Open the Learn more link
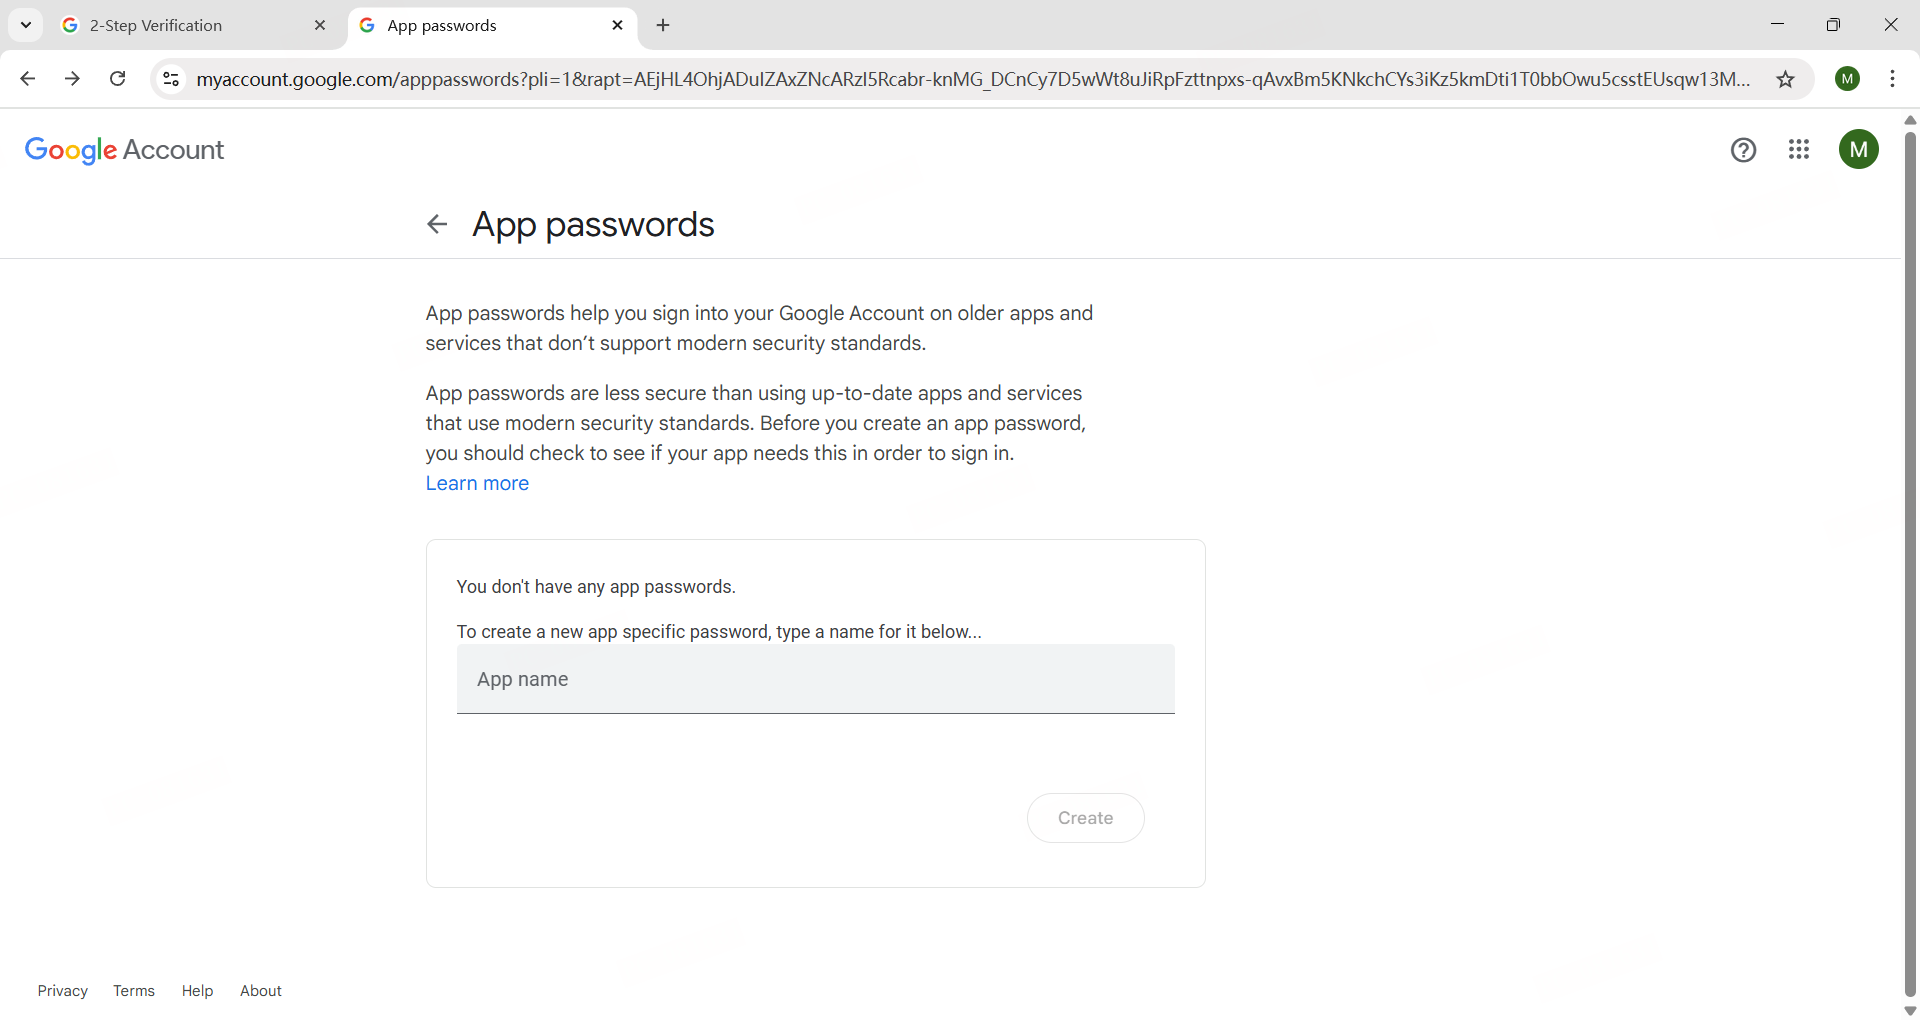The width and height of the screenshot is (1920, 1020). 477,483
